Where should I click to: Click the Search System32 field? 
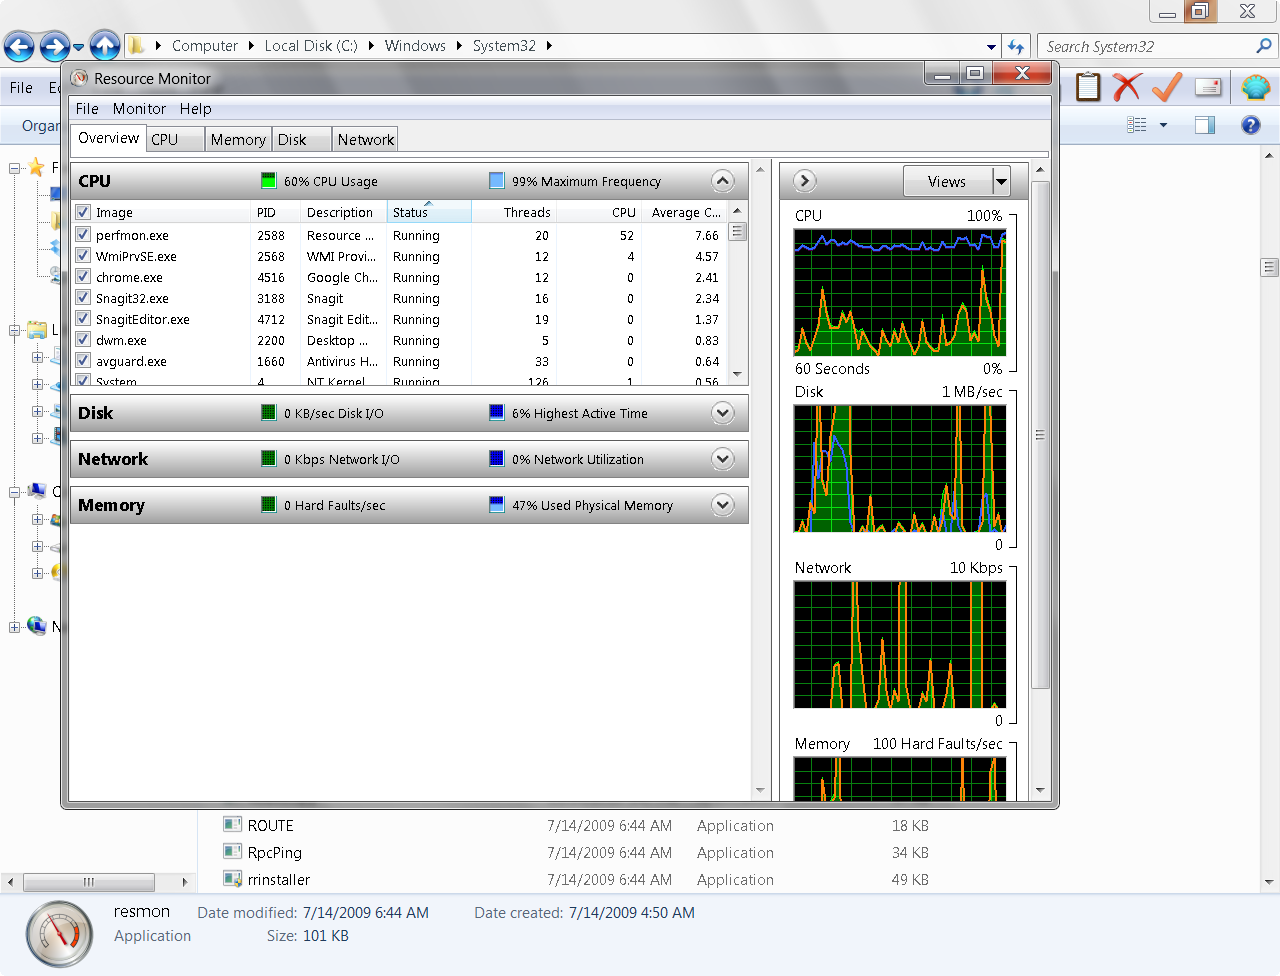point(1140,46)
